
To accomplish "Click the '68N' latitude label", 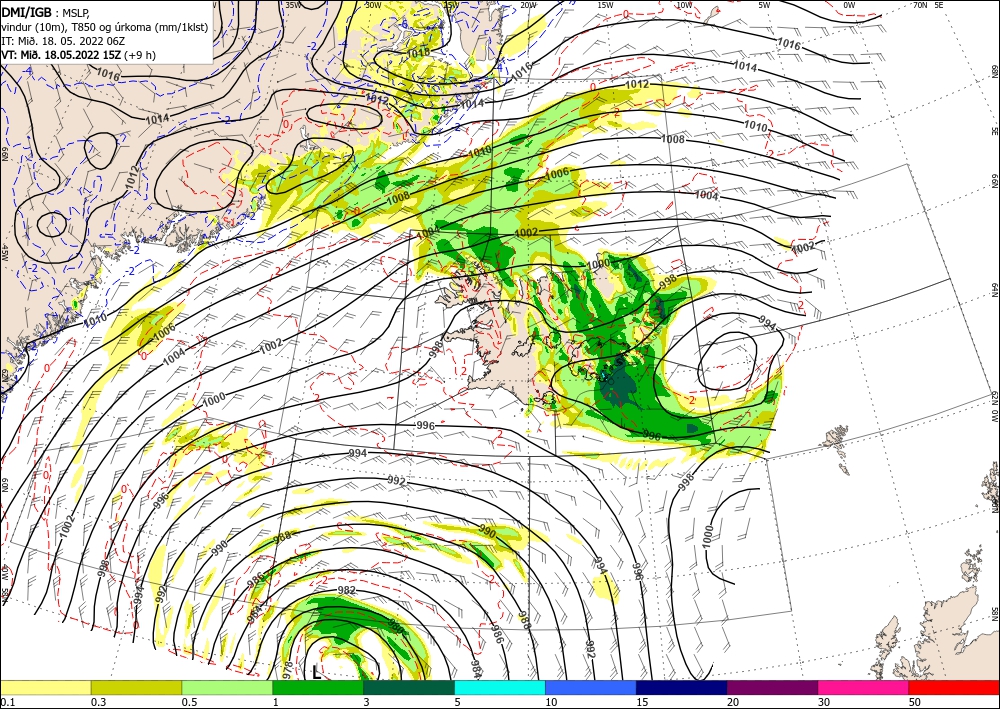I will [994, 69].
